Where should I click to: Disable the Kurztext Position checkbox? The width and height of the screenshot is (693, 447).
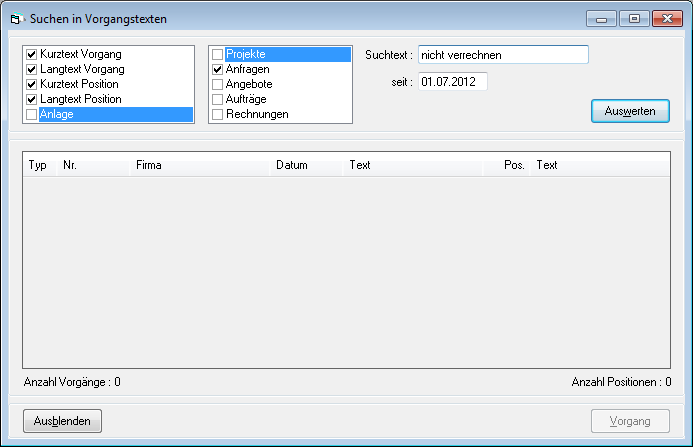pyautogui.click(x=32, y=84)
